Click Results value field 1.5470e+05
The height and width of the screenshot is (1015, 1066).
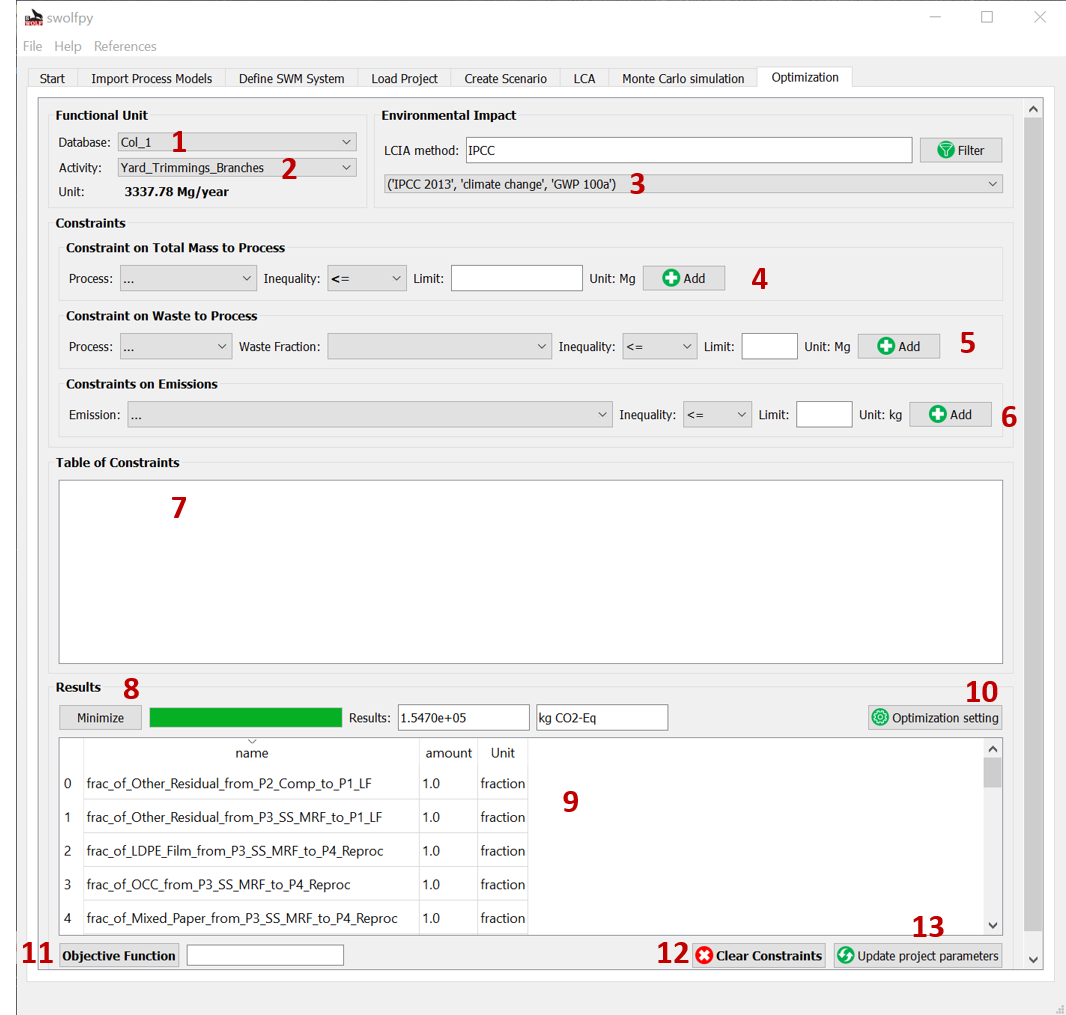click(x=464, y=718)
